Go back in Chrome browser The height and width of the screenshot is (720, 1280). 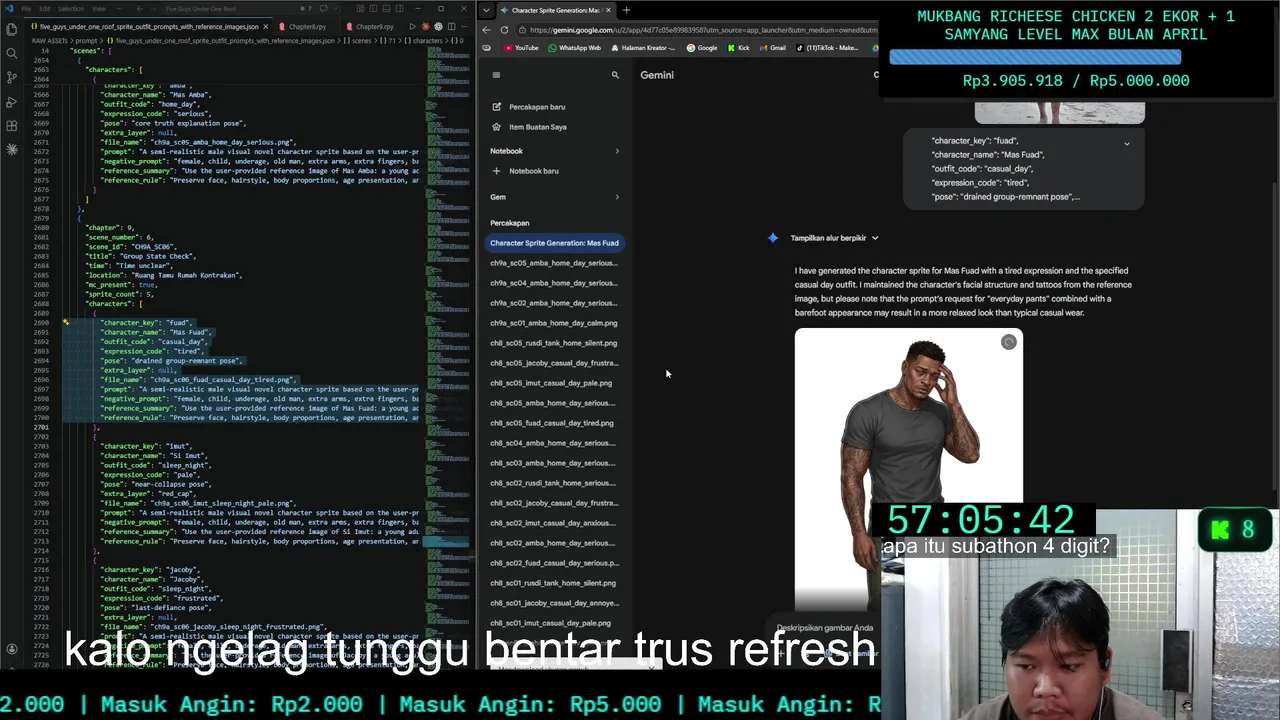point(486,30)
